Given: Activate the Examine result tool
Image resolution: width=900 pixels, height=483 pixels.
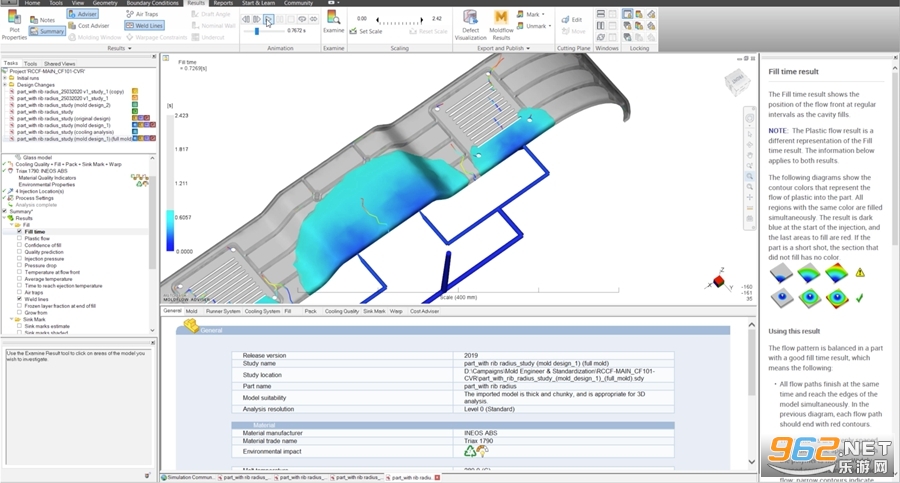Looking at the screenshot, I should 333,22.
